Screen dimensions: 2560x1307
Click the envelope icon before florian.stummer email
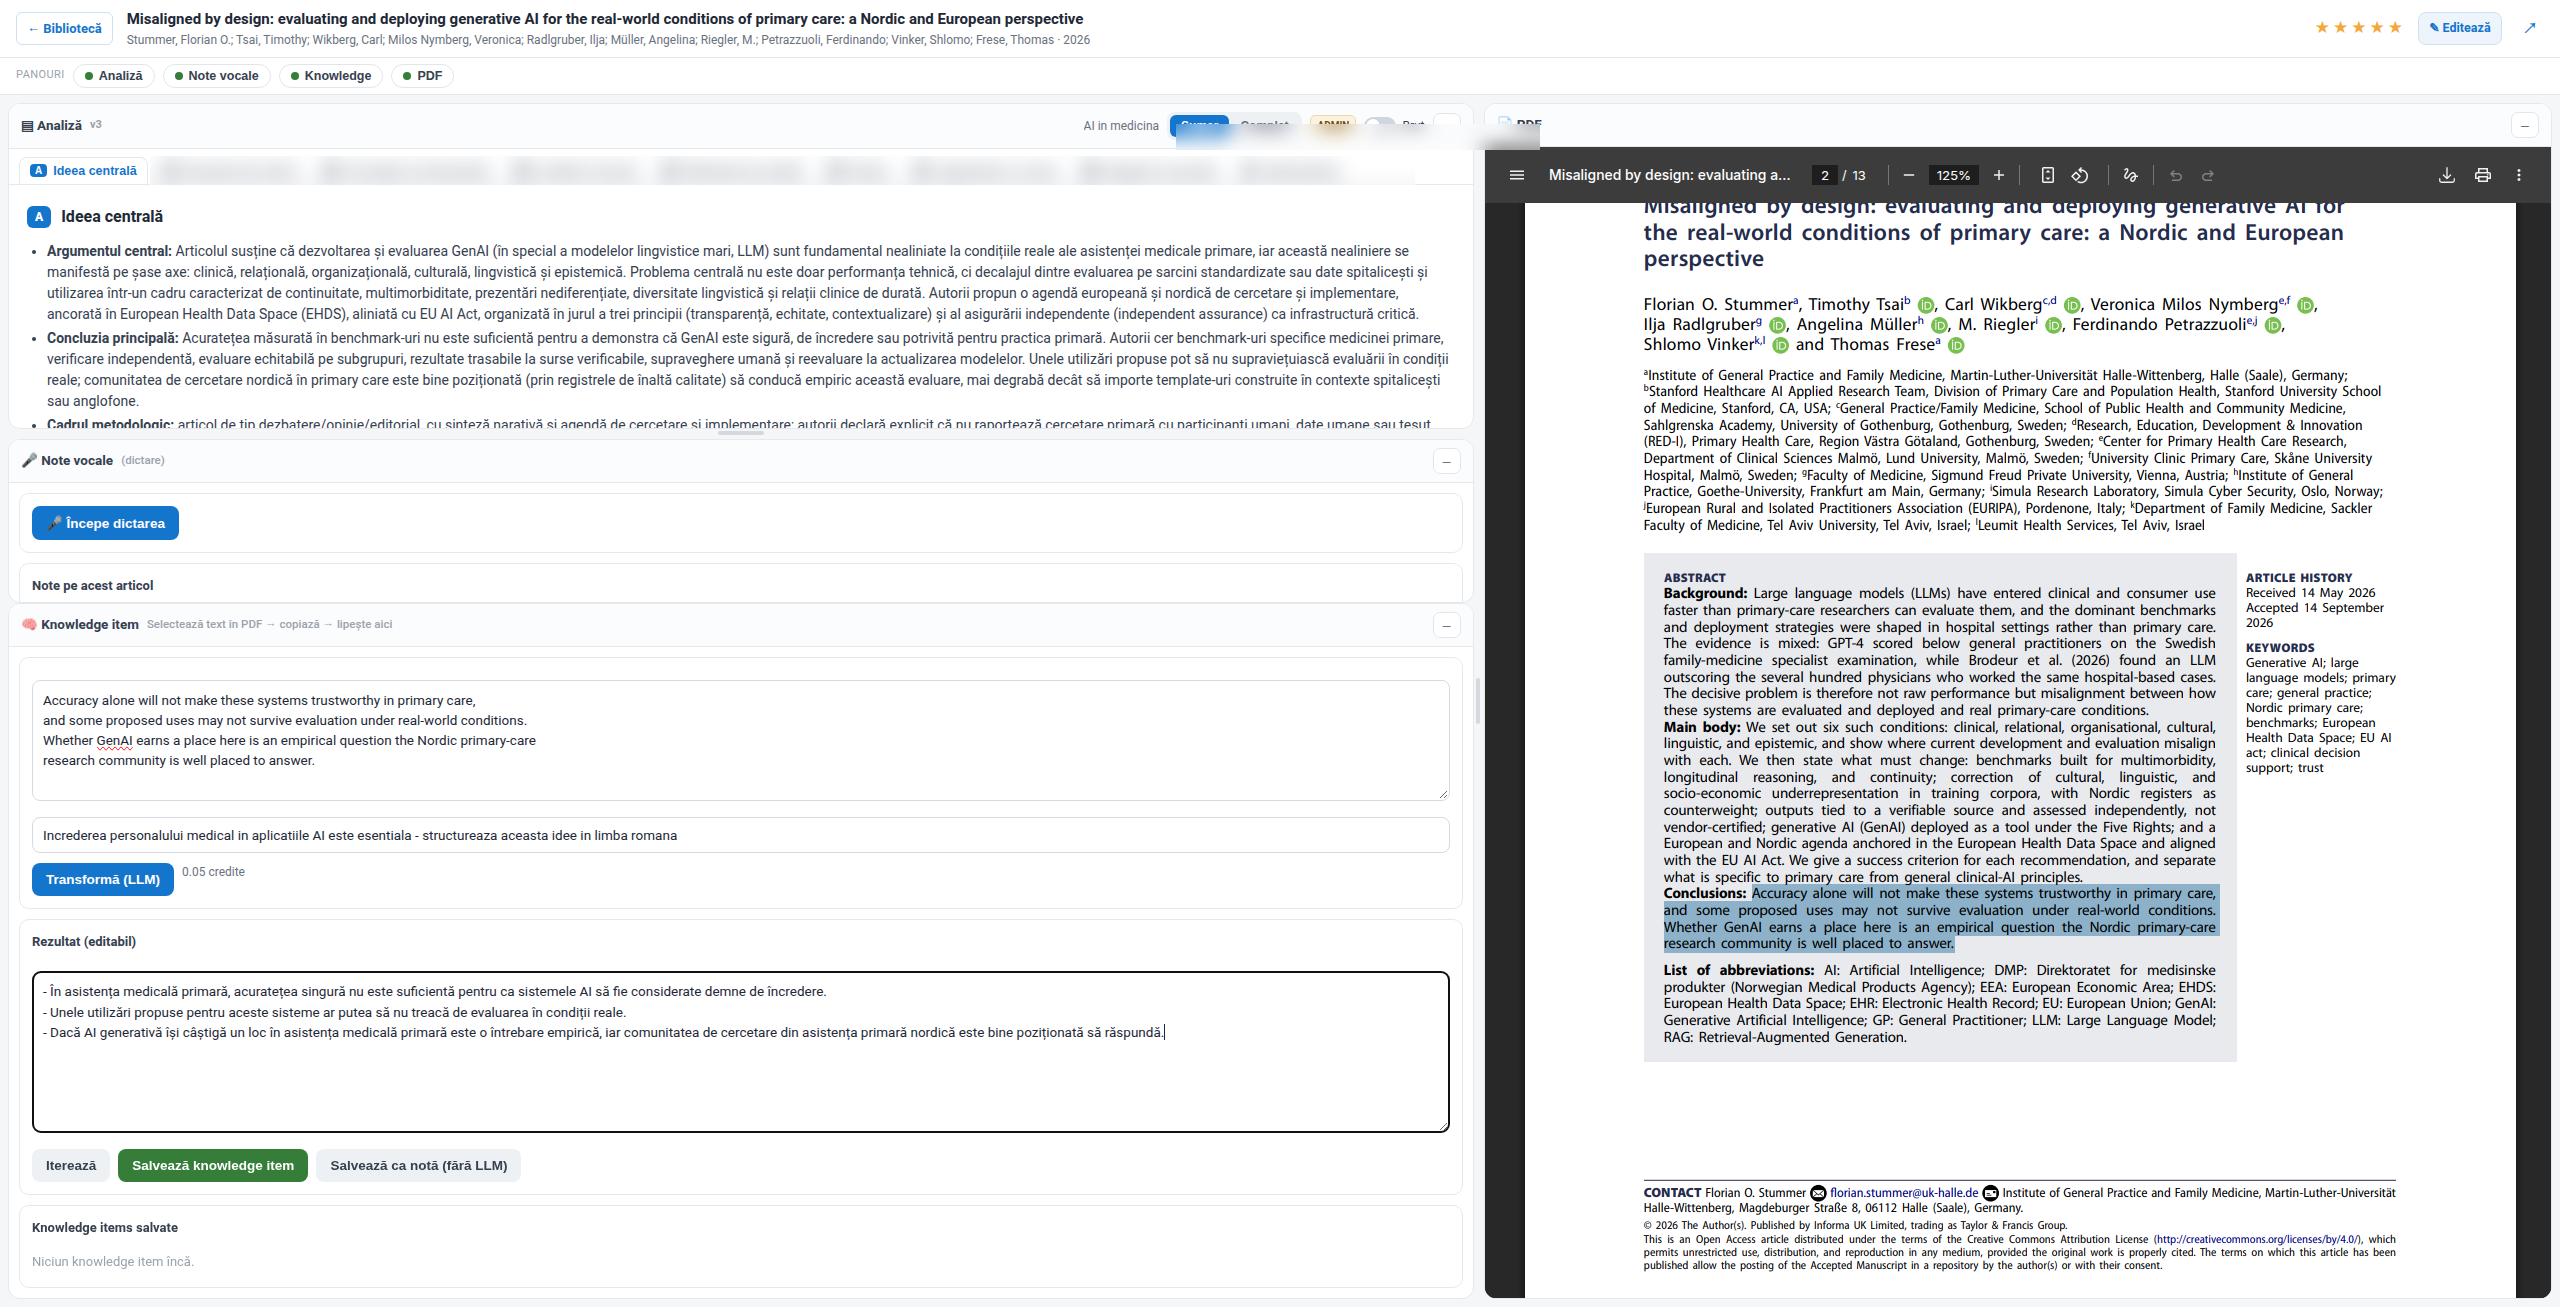[x=1819, y=1193]
